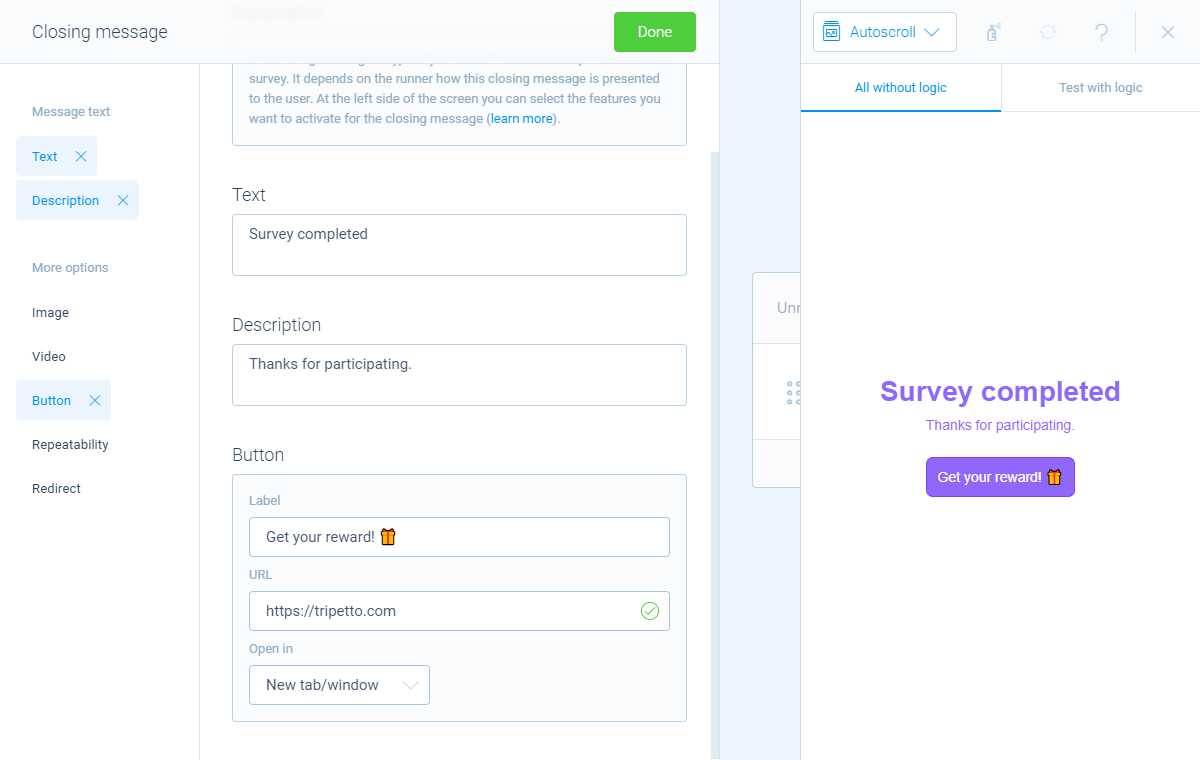Enable the Image option
The width and height of the screenshot is (1200, 760).
coord(50,312)
